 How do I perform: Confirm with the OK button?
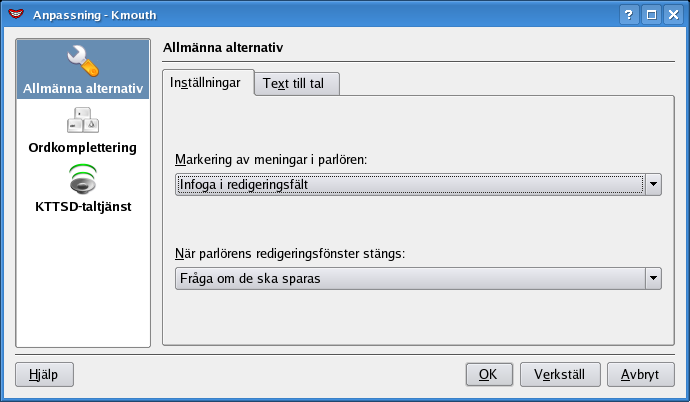tap(488, 374)
